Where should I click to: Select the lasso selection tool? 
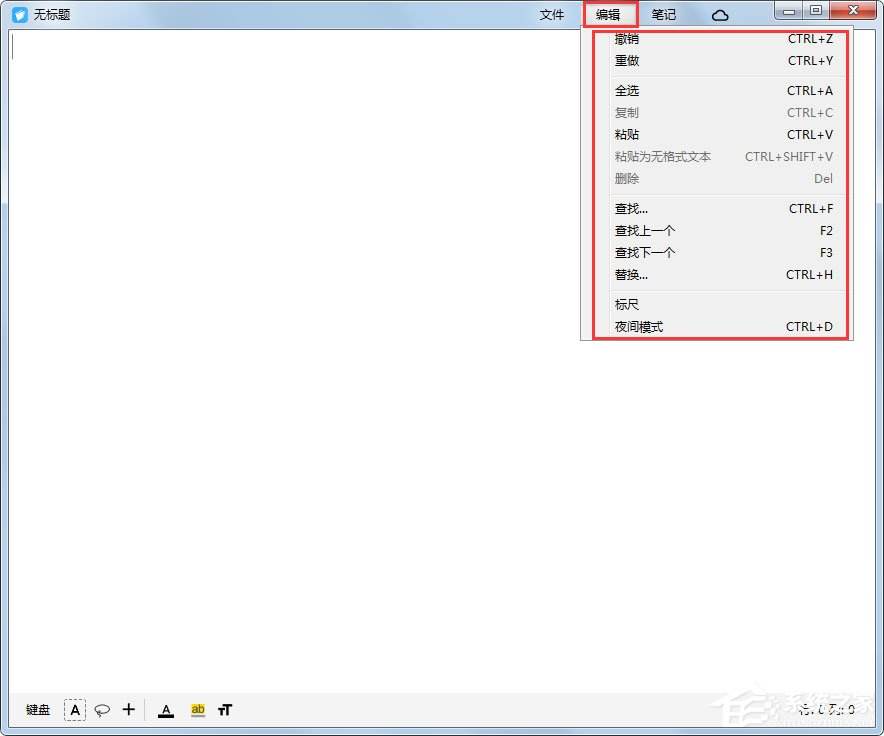click(102, 710)
